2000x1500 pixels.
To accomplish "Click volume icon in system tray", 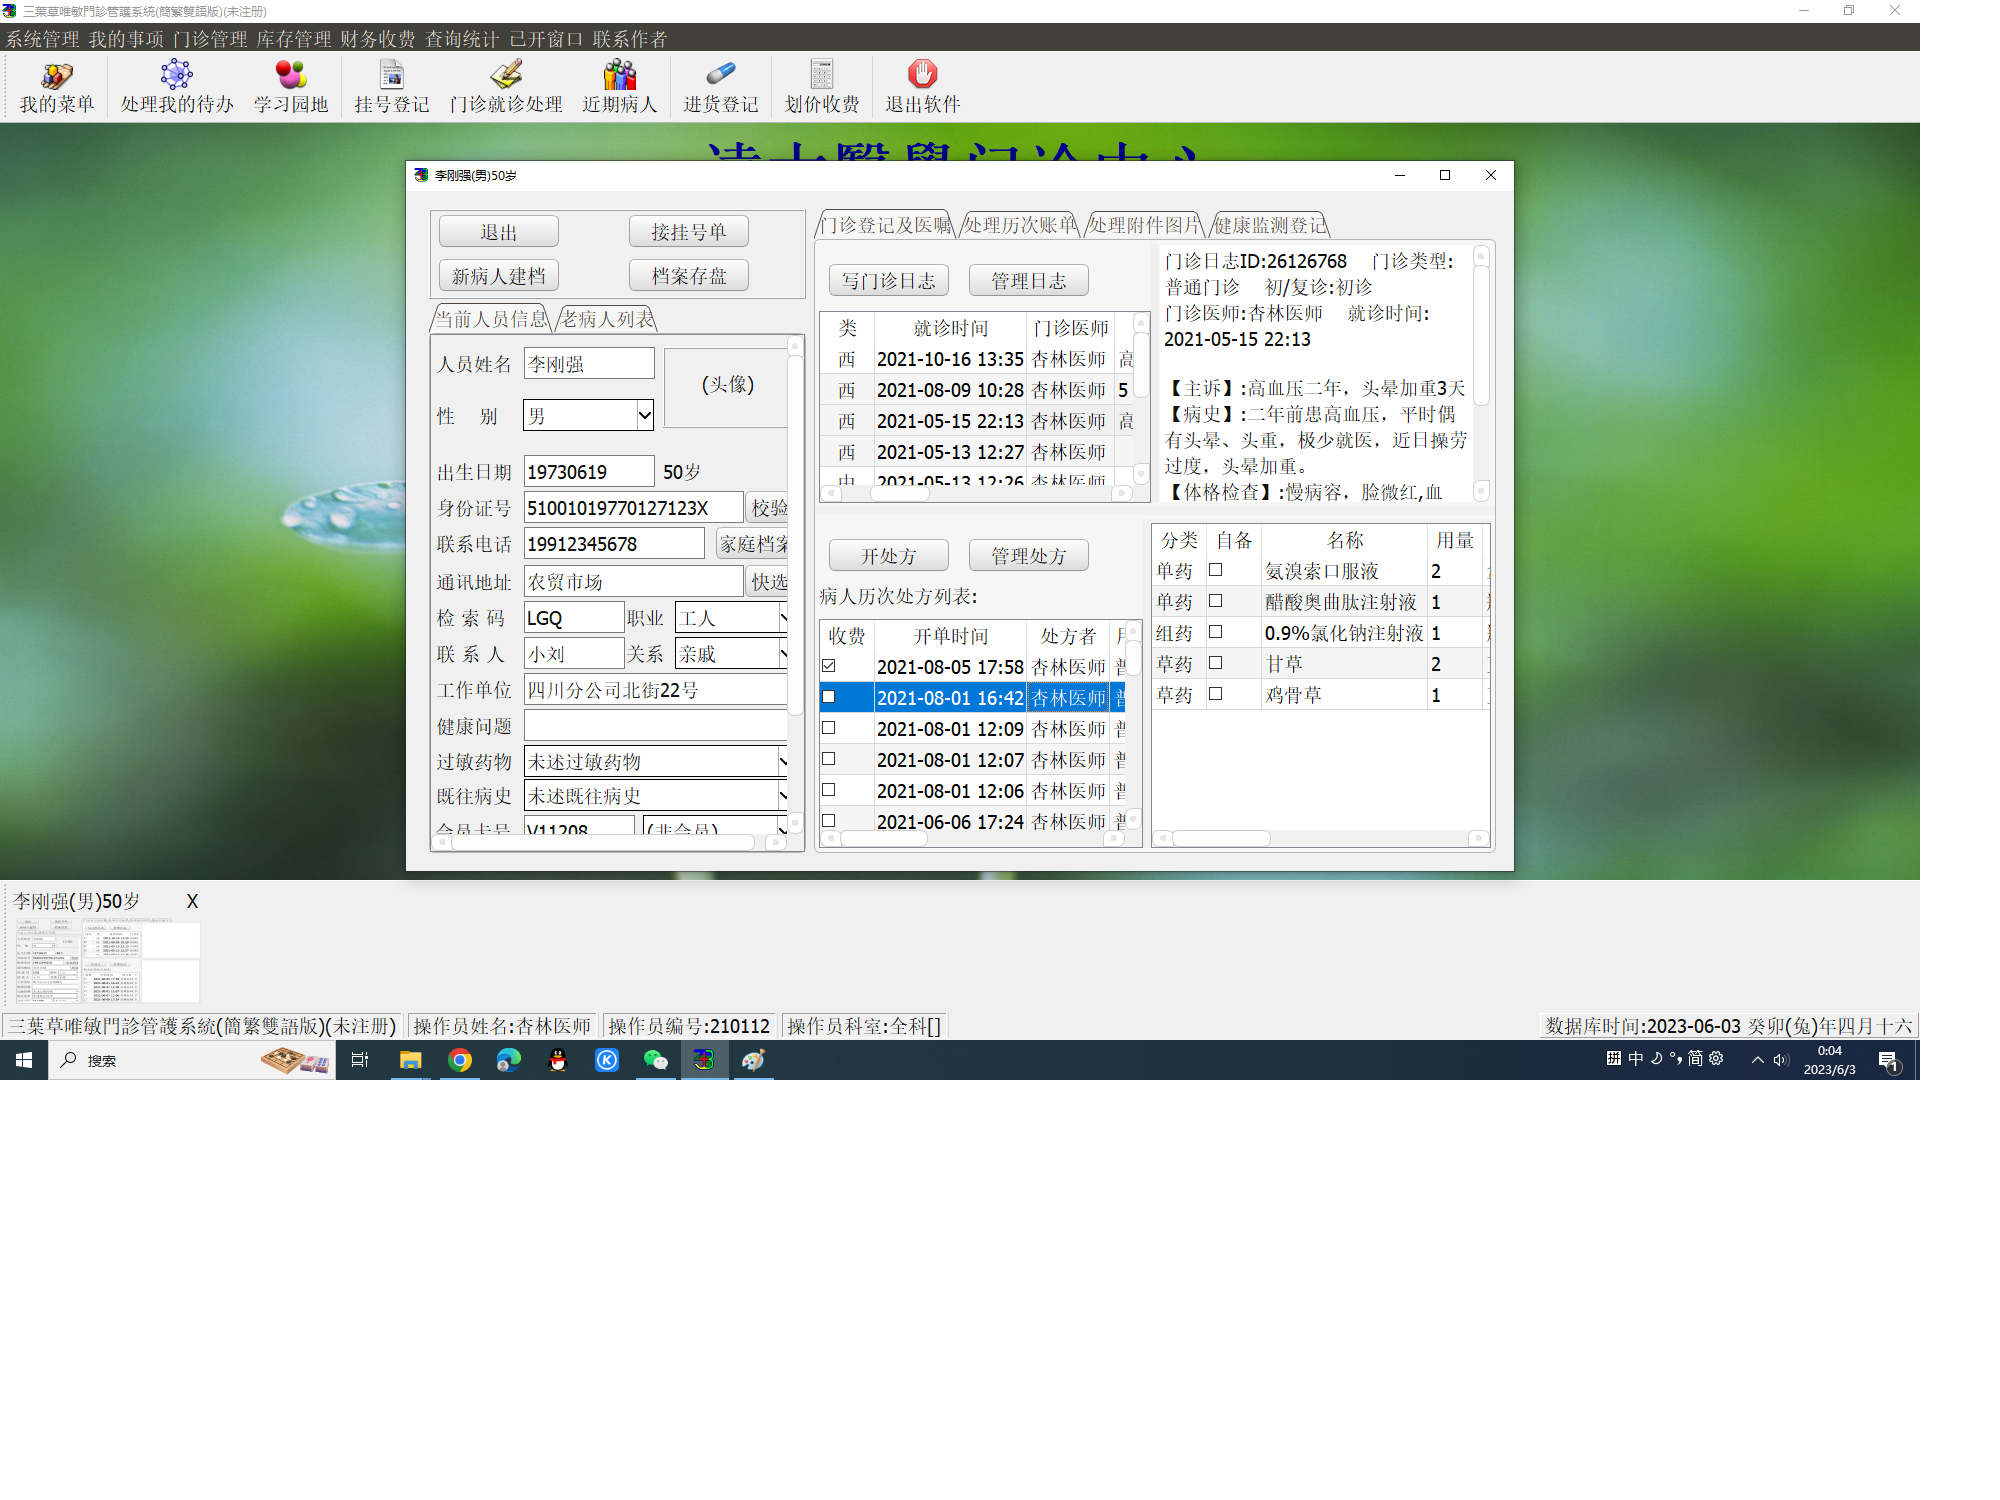I will point(1781,1060).
